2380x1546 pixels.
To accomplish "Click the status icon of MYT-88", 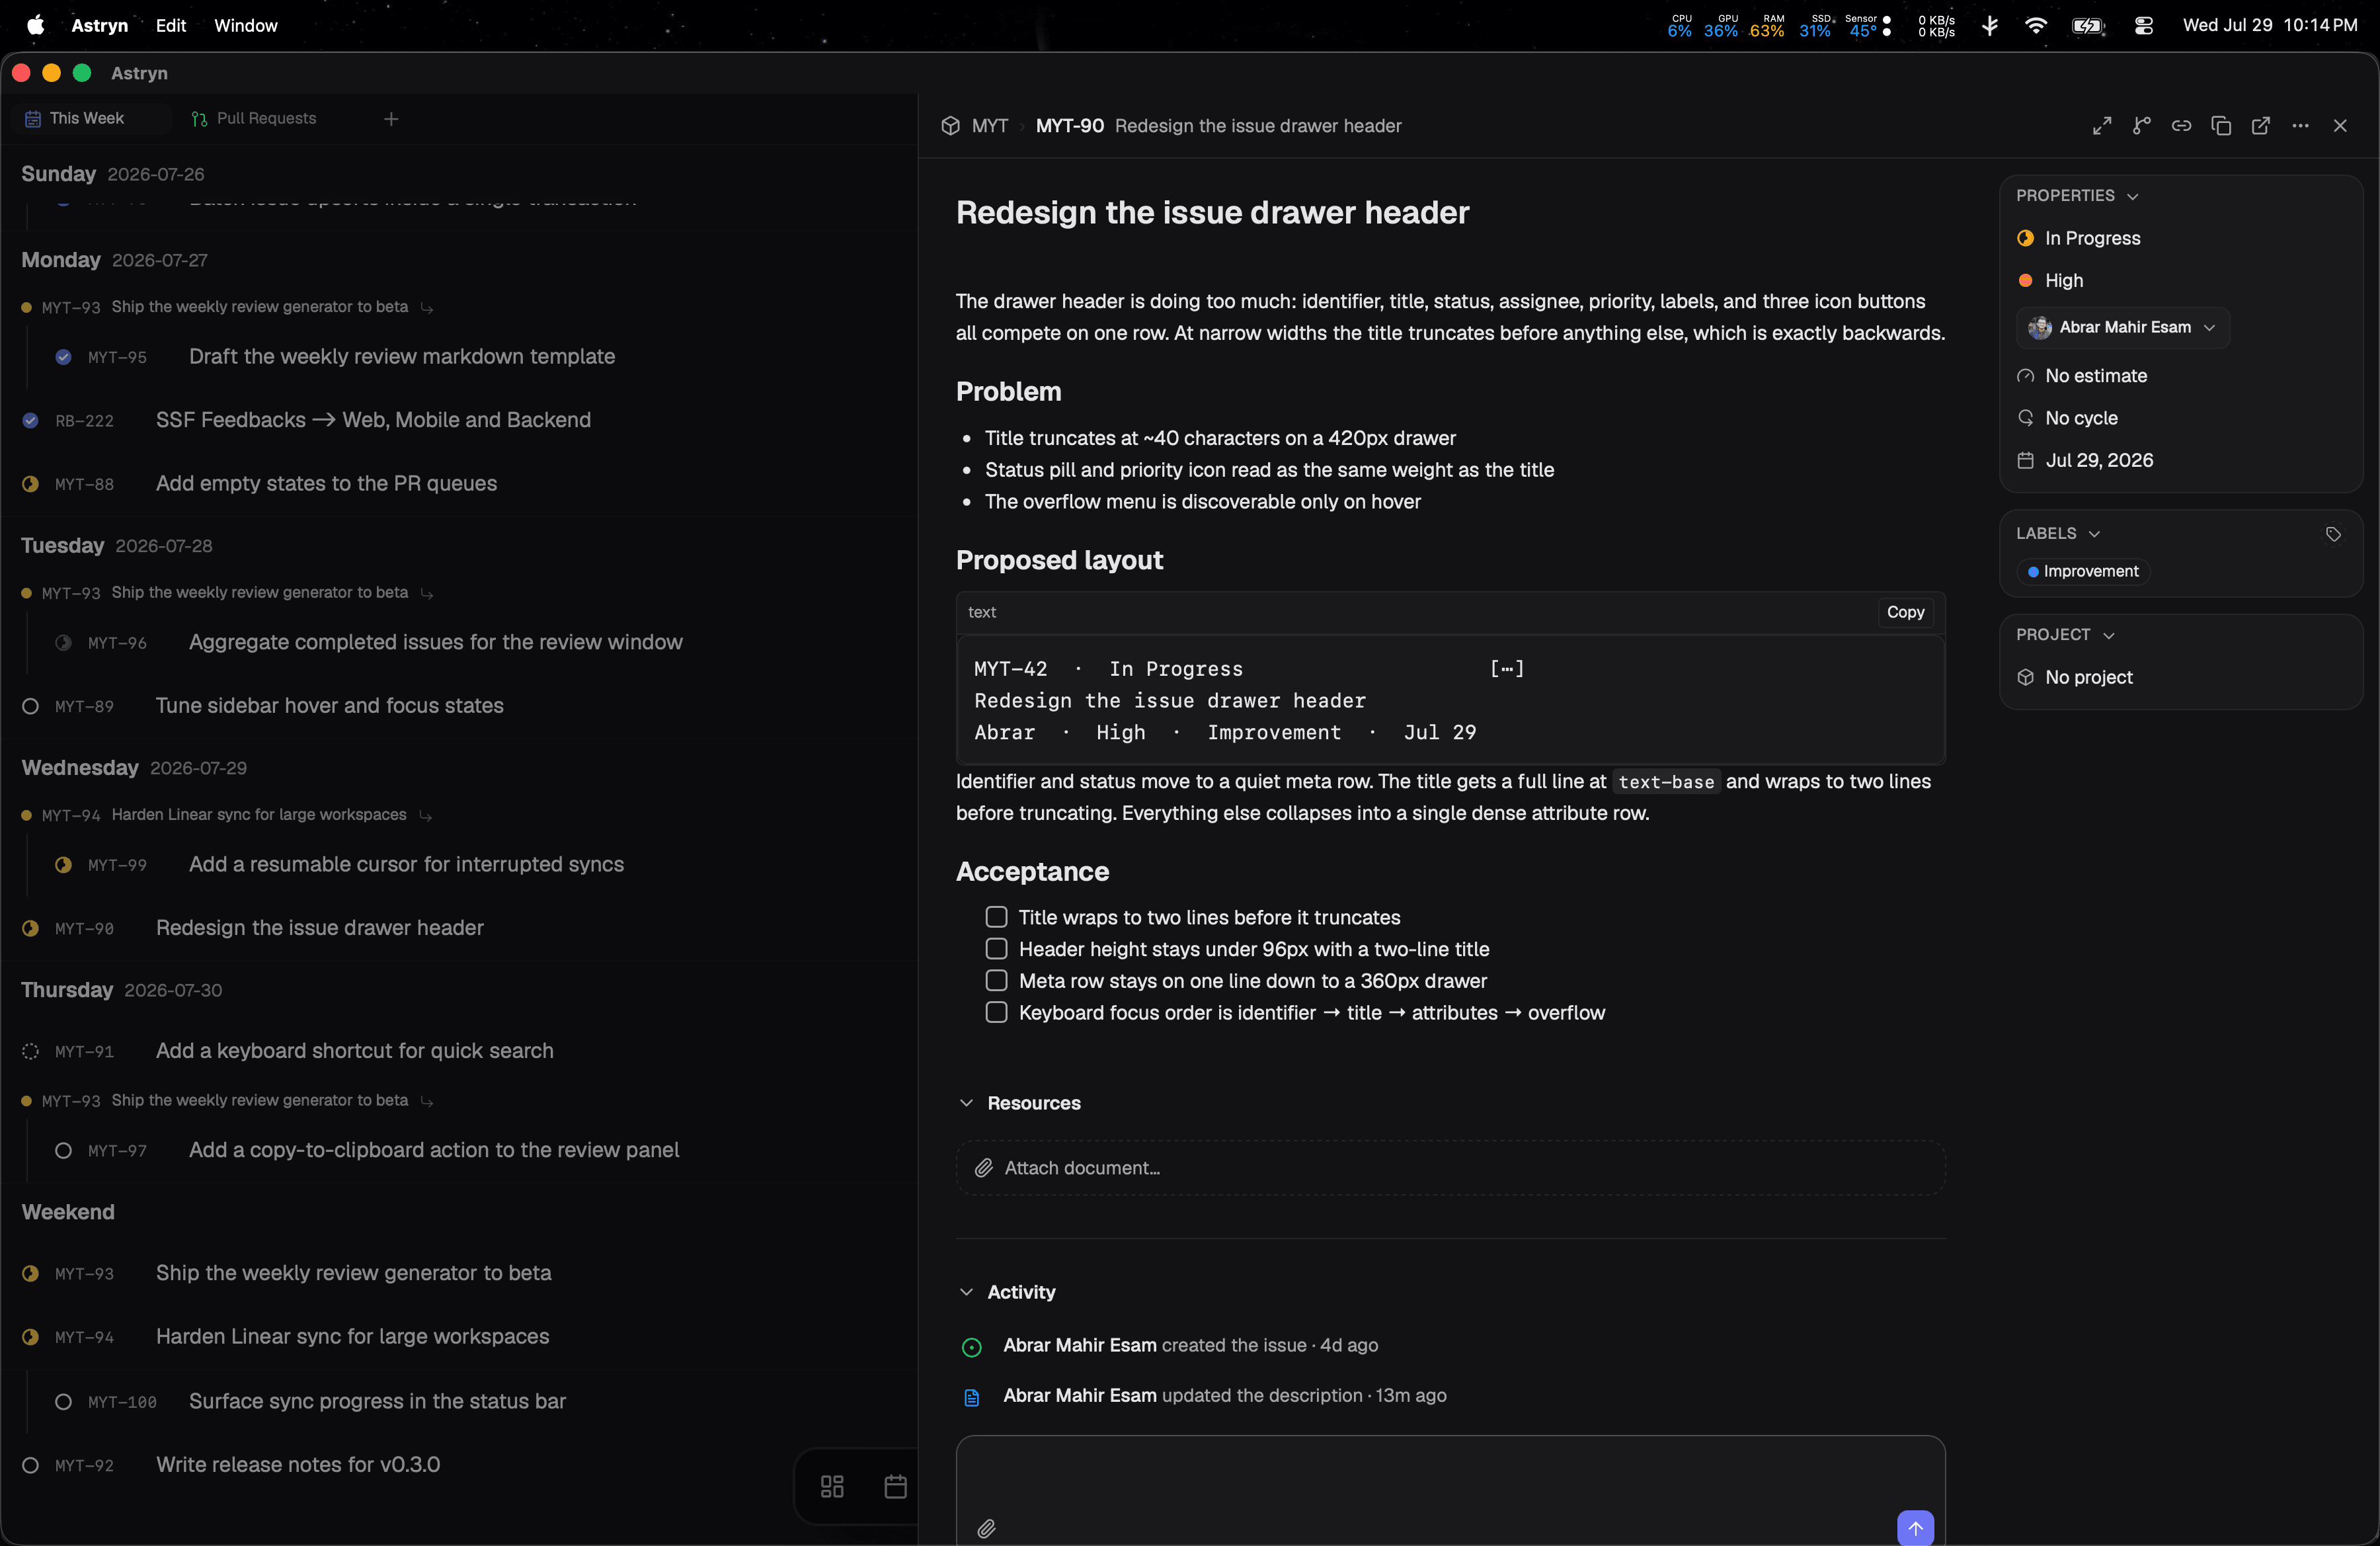I will (31, 484).
